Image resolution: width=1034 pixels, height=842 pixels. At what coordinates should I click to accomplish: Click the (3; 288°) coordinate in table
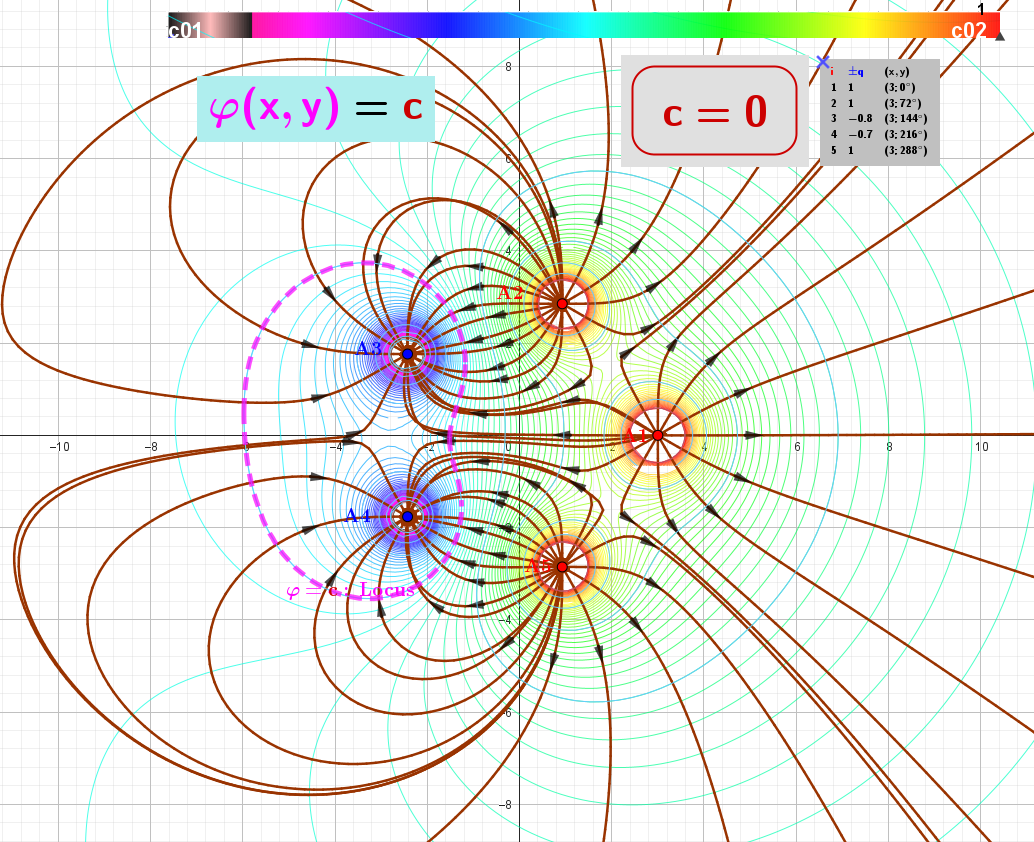coord(905,150)
